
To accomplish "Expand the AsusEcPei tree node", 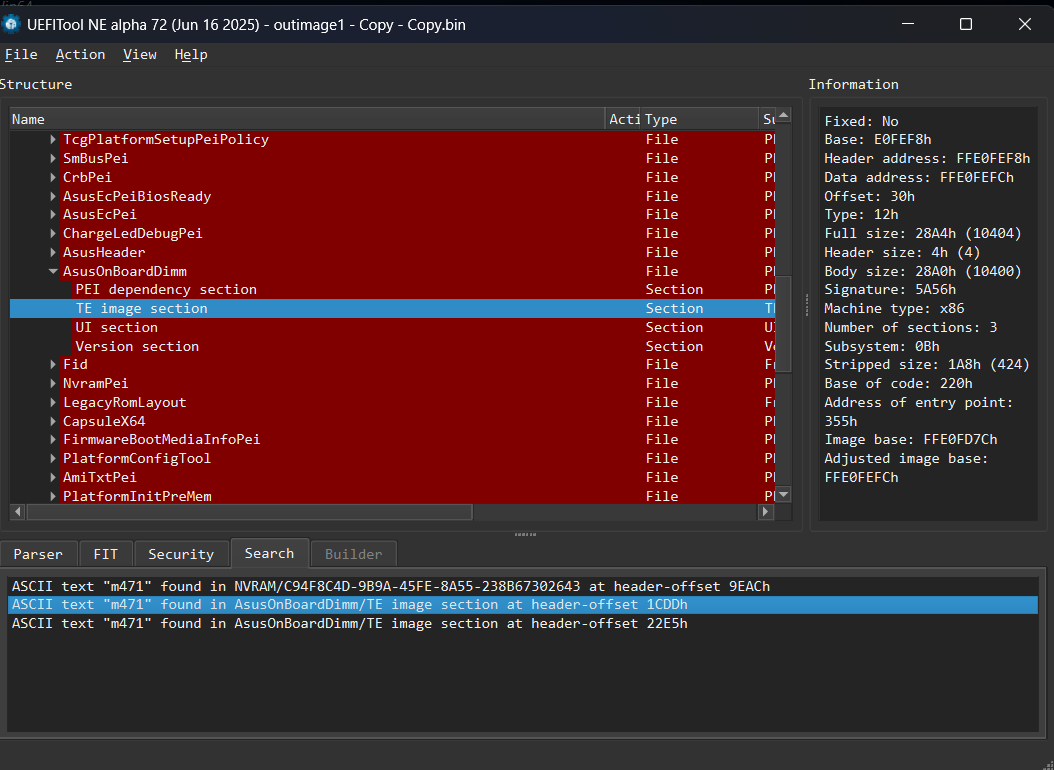I will tap(53, 214).
